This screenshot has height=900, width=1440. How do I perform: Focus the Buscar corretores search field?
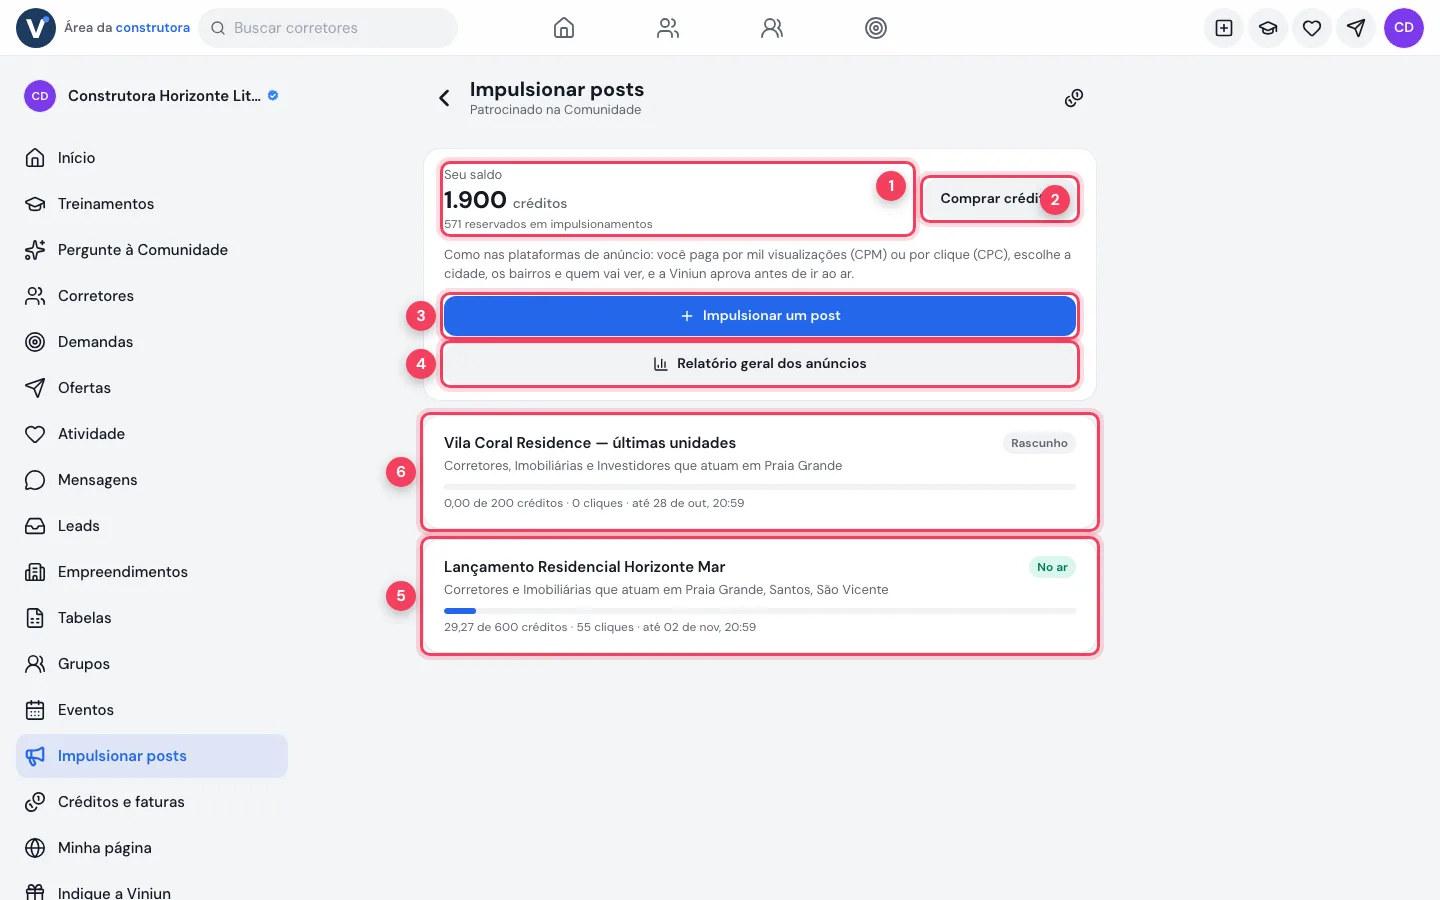pyautogui.click(x=328, y=28)
